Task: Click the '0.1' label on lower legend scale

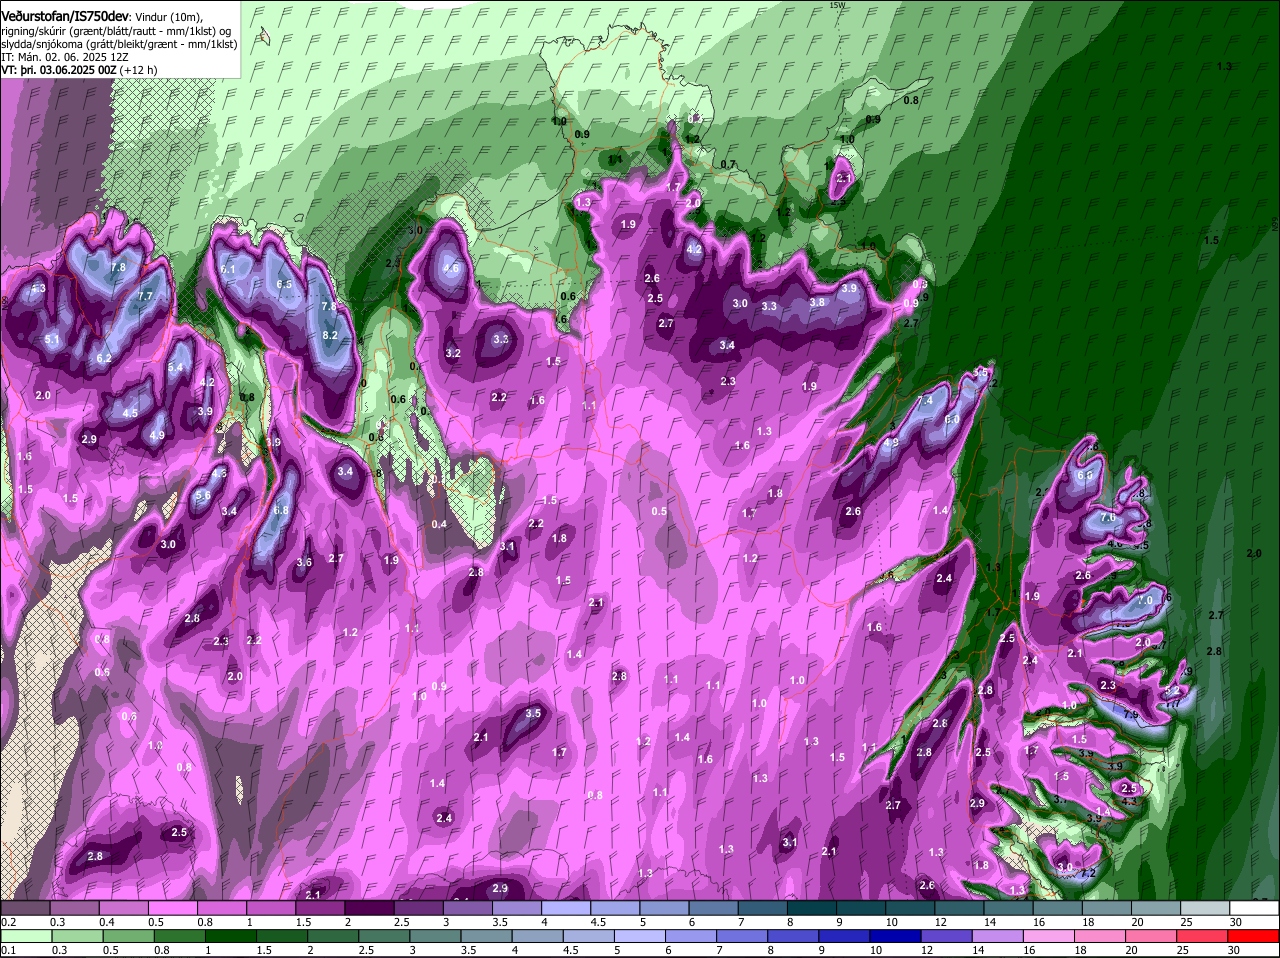Action: (x=8, y=949)
